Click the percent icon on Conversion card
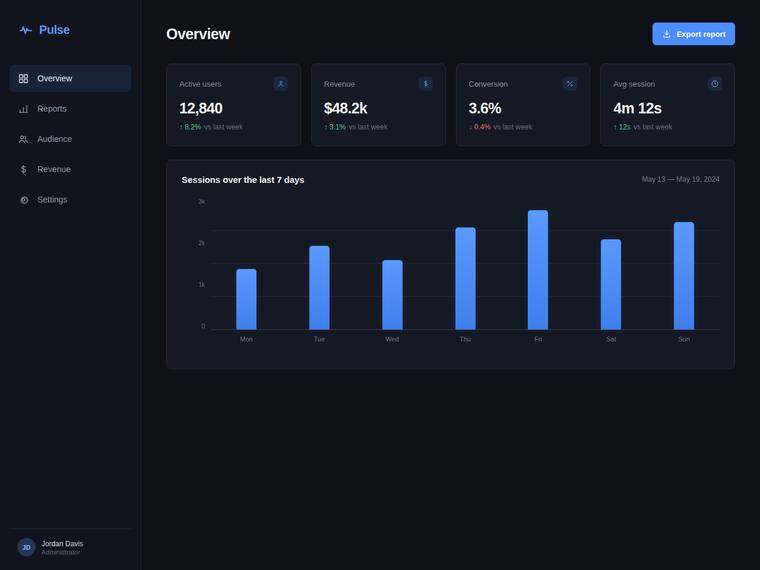Screen dimensions: 760x570 pyautogui.click(x=570, y=84)
